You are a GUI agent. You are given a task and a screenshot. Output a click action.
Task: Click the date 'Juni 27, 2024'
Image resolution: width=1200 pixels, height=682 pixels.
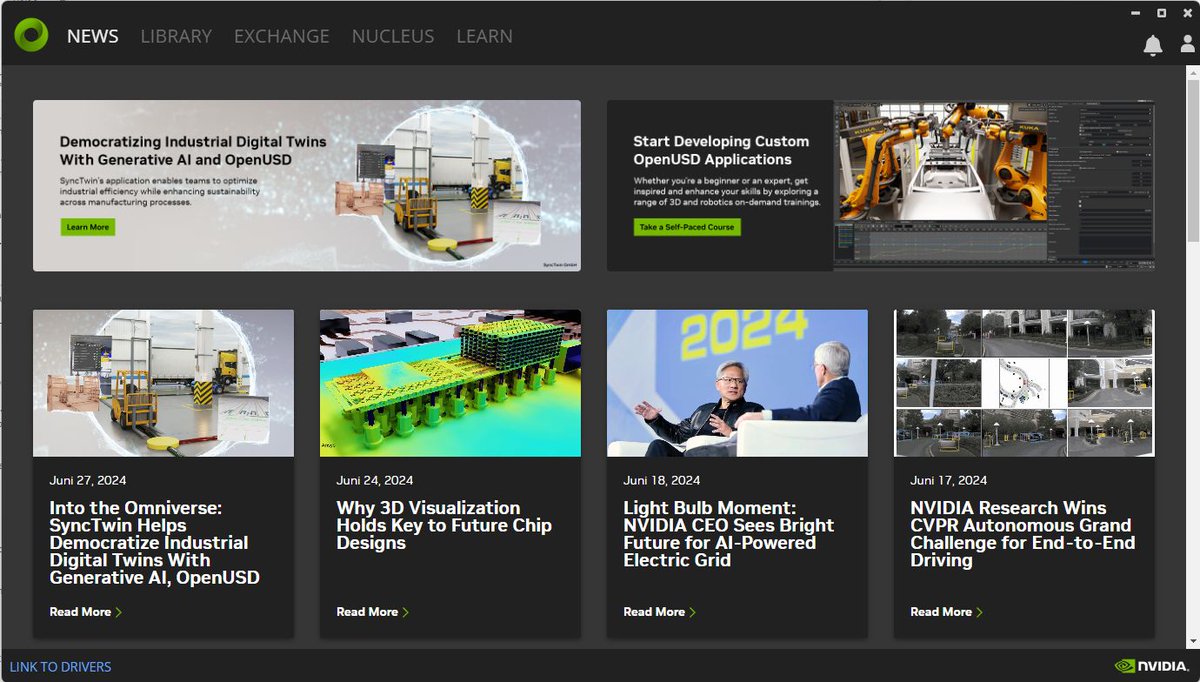88,480
